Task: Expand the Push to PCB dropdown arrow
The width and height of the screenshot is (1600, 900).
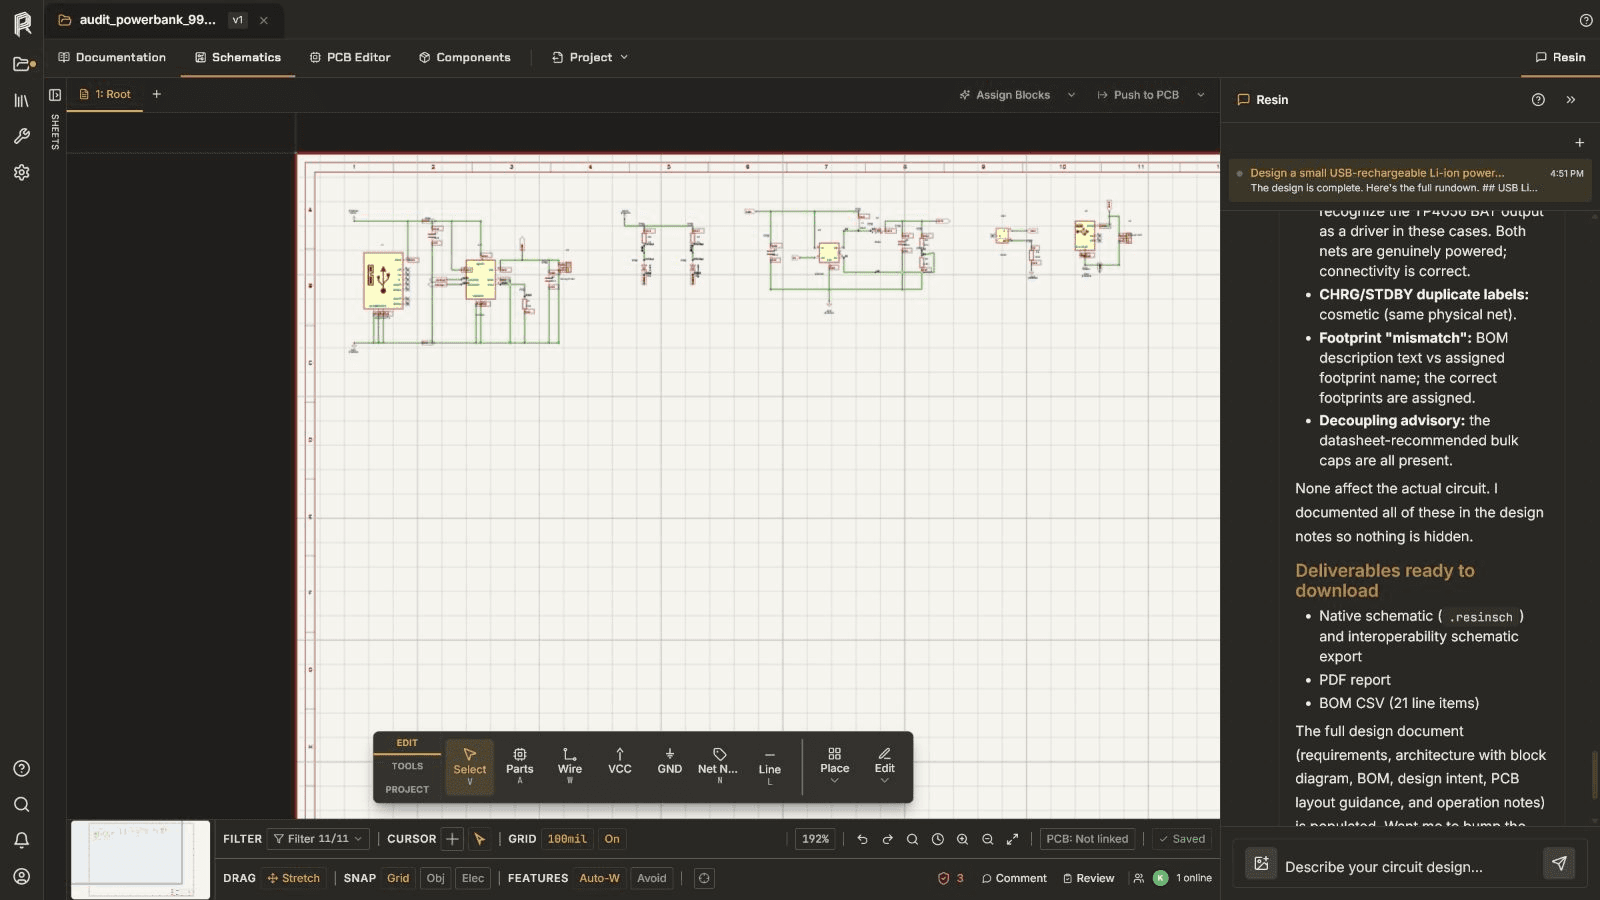Action: (x=1201, y=95)
